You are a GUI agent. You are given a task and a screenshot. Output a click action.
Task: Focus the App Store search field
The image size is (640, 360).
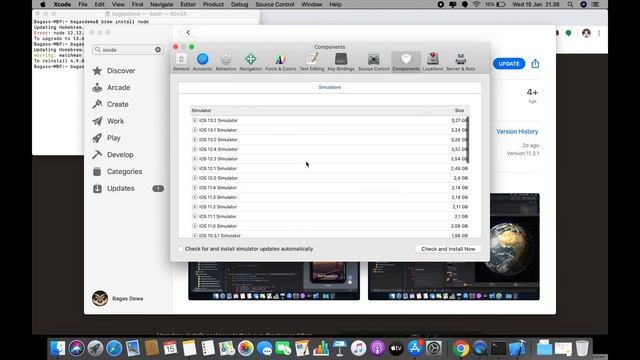pyautogui.click(x=128, y=49)
